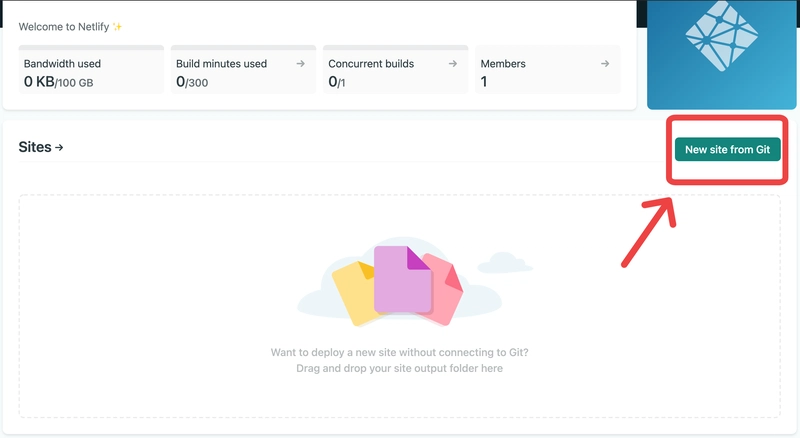Viewport: 800px width, 438px height.
Task: Click the arrow icon beside Sites heading
Action: point(59,148)
